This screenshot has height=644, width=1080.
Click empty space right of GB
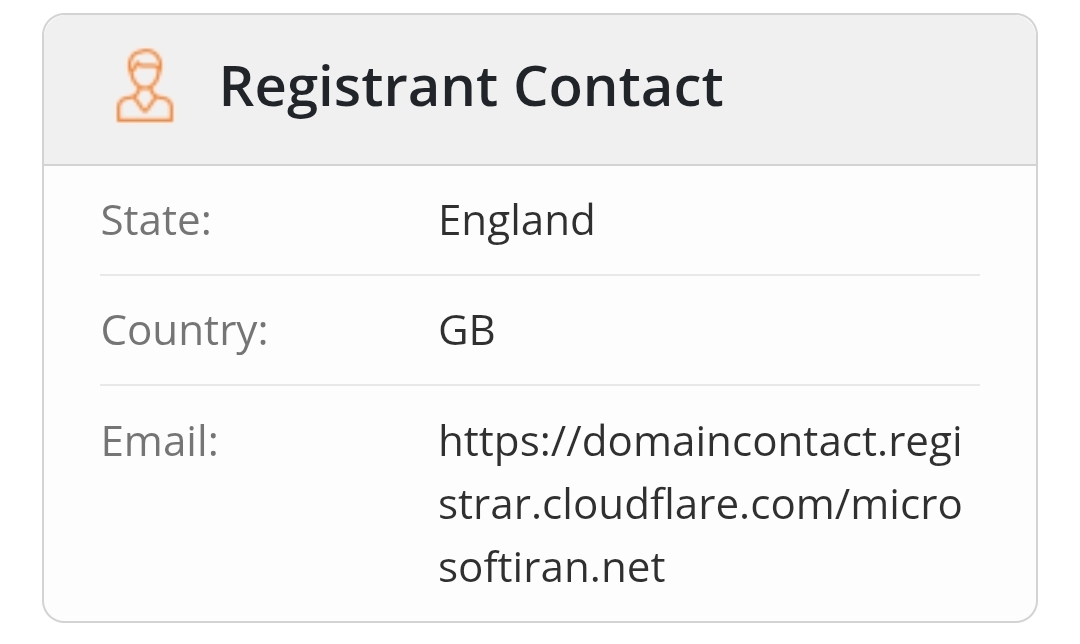pyautogui.click(x=750, y=331)
